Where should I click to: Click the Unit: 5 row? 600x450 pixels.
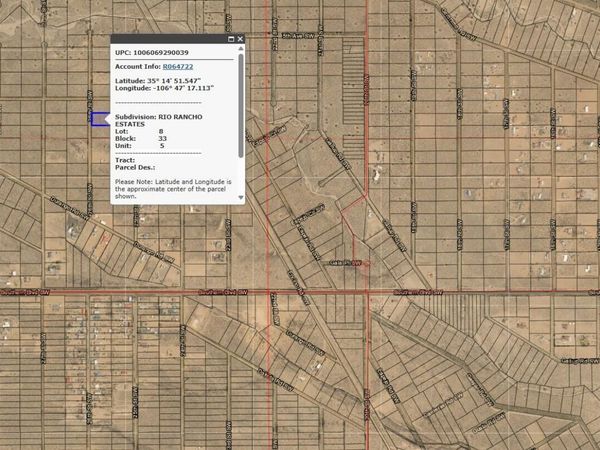point(140,146)
